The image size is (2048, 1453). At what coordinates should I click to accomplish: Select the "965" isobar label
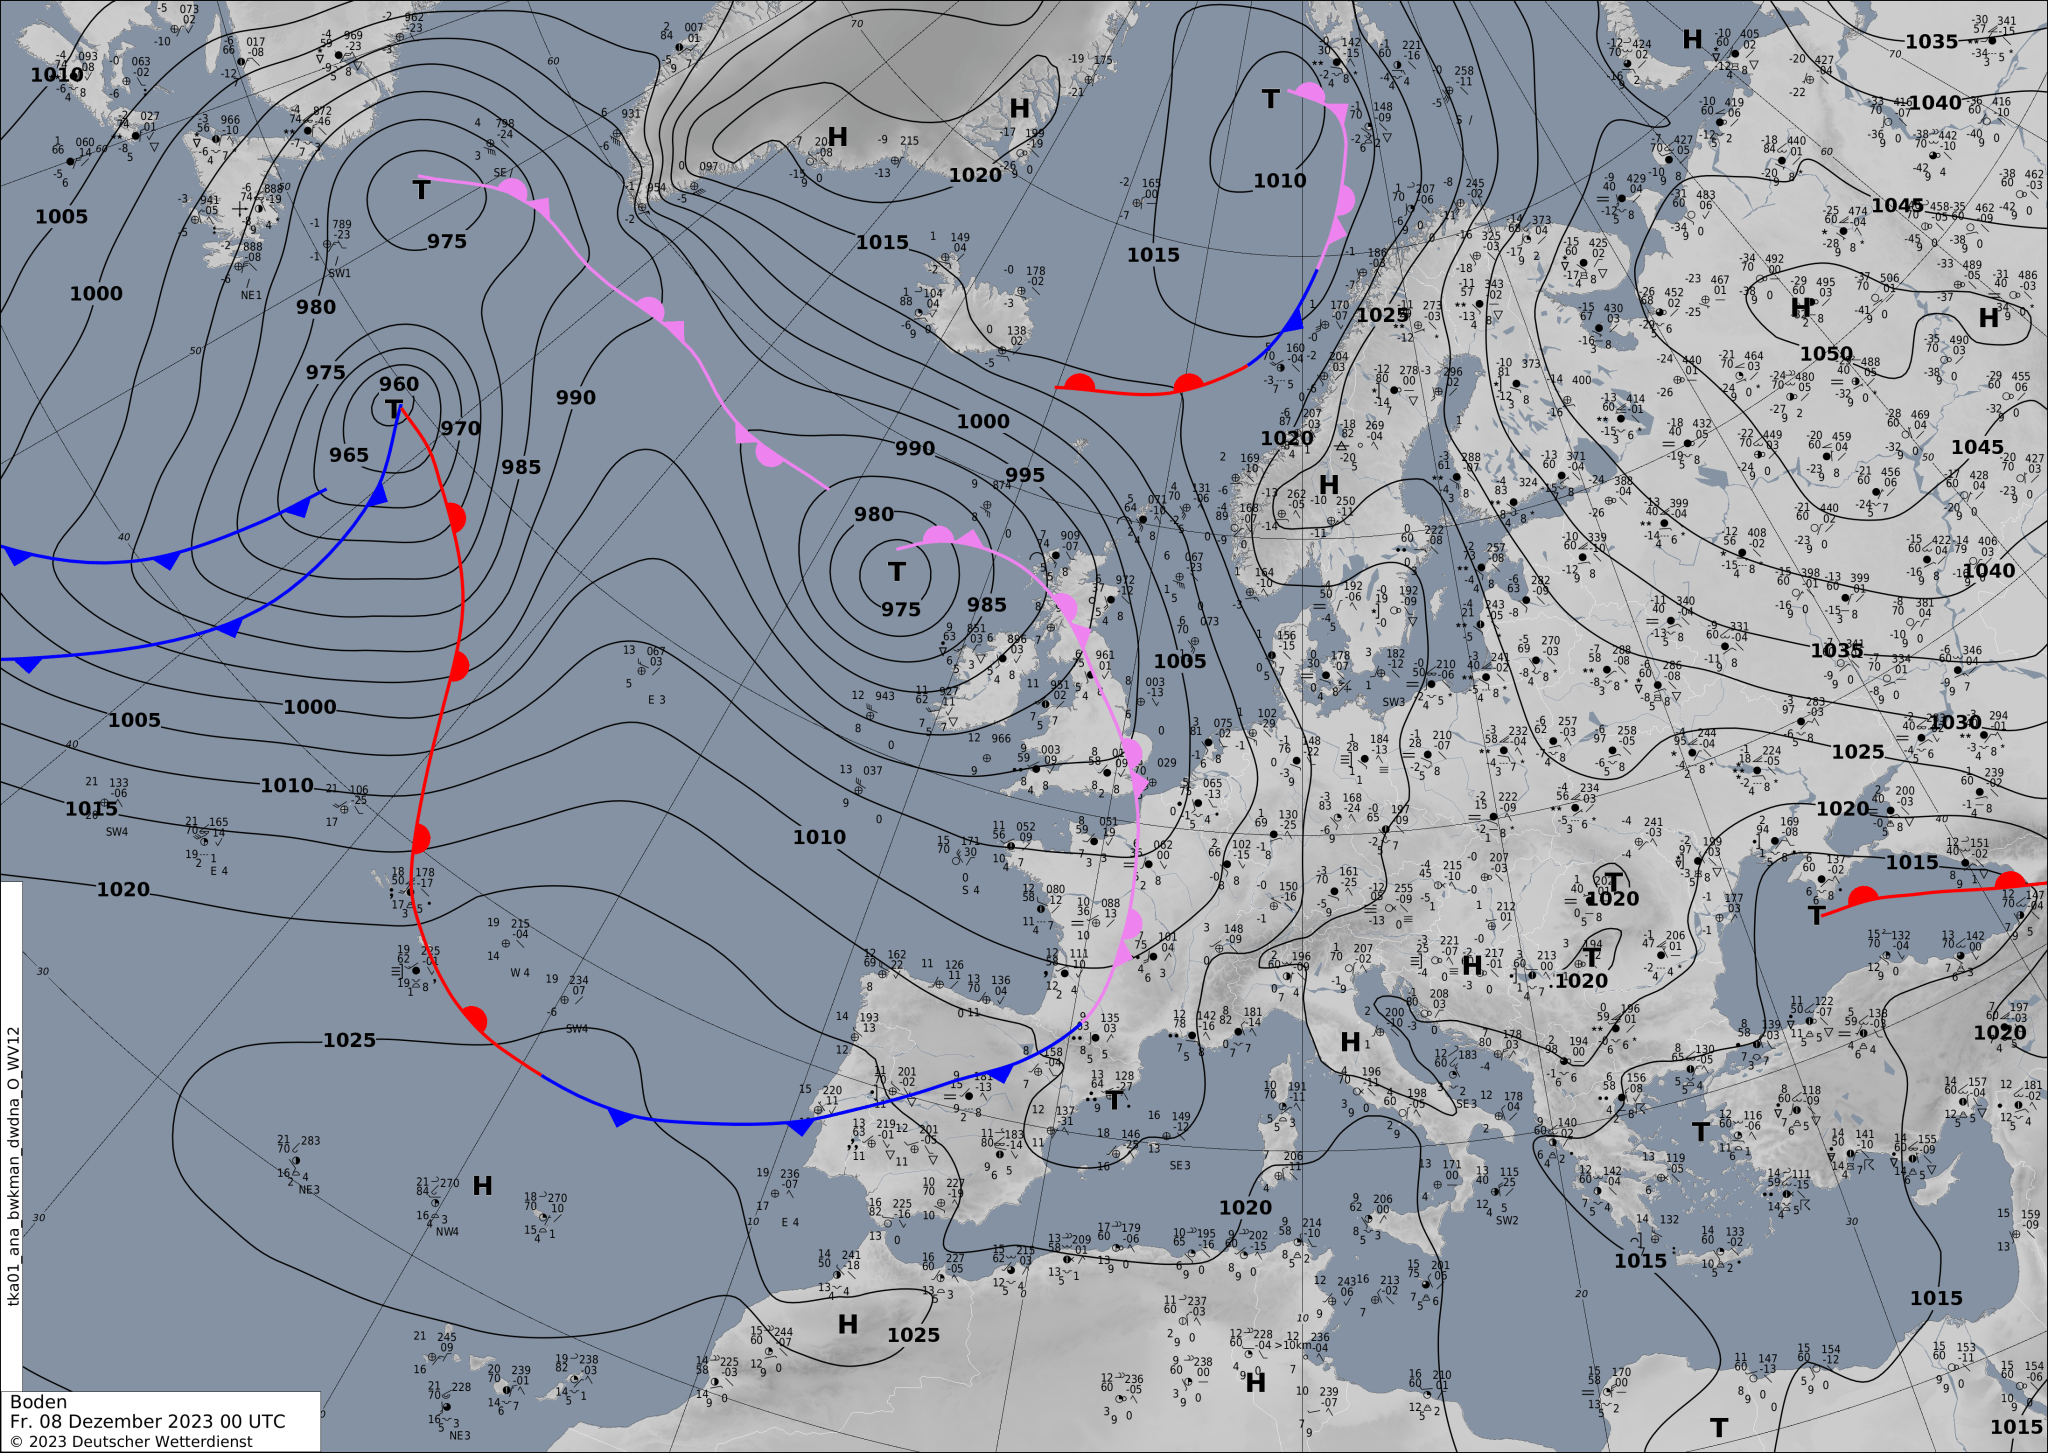coord(349,455)
